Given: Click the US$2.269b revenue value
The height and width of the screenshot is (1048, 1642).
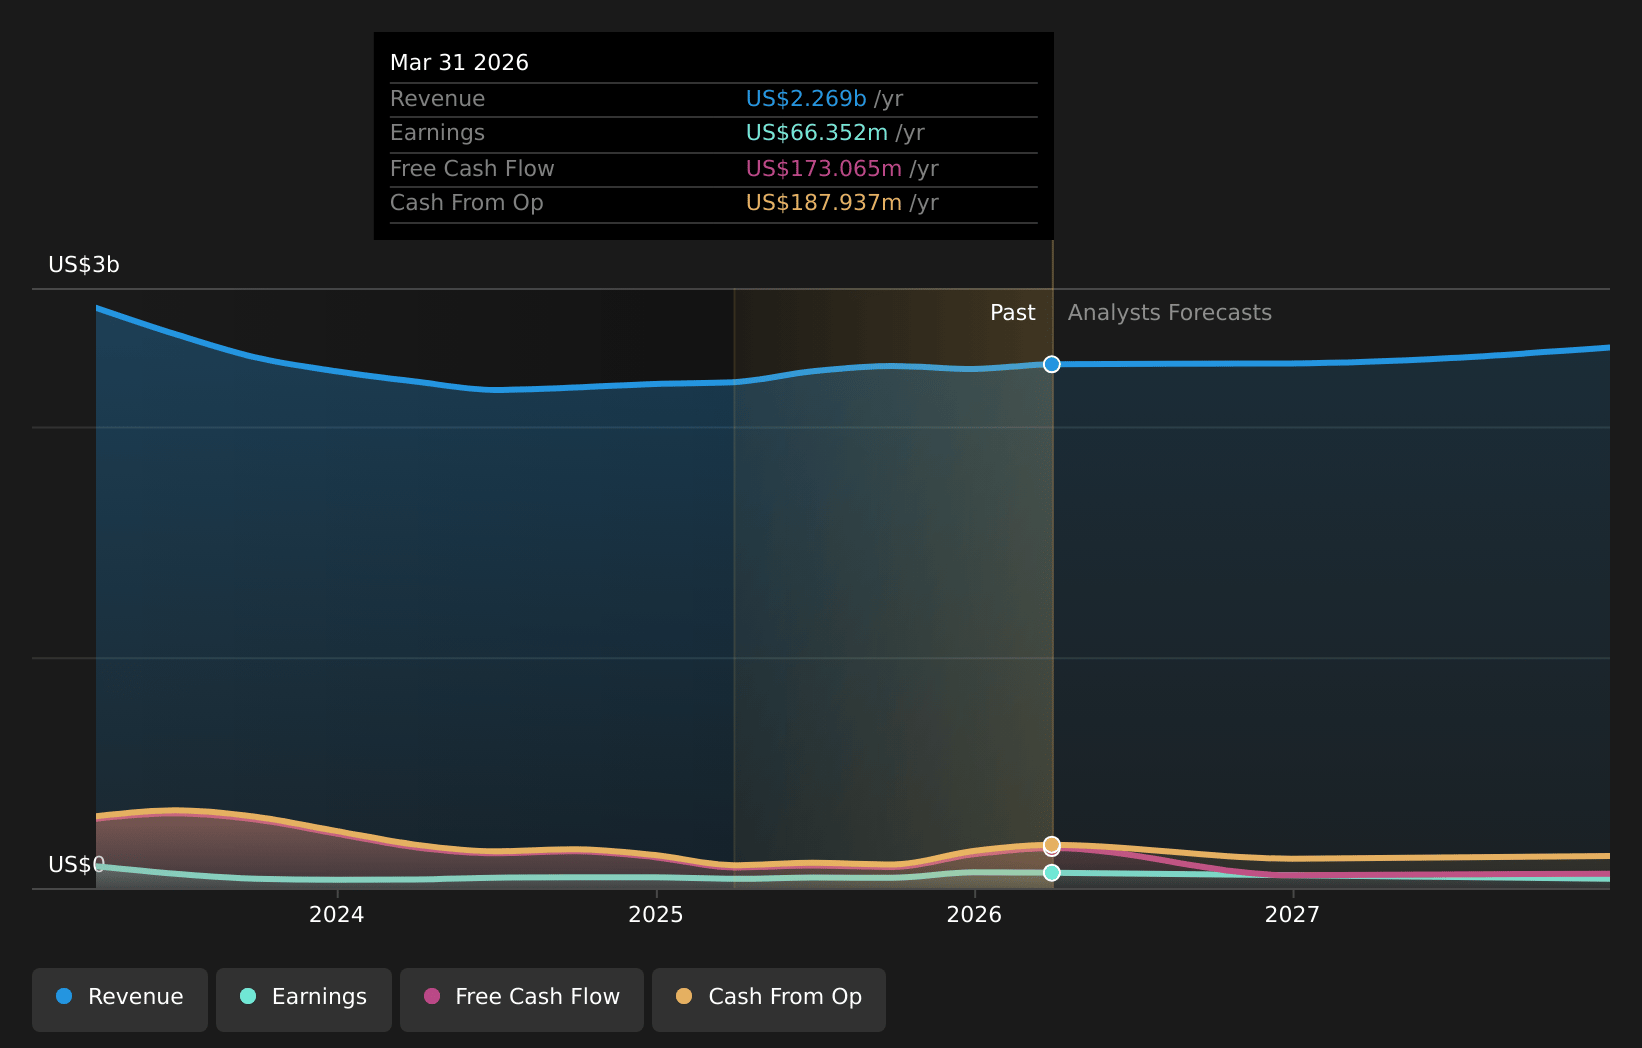Looking at the screenshot, I should coord(806,99).
